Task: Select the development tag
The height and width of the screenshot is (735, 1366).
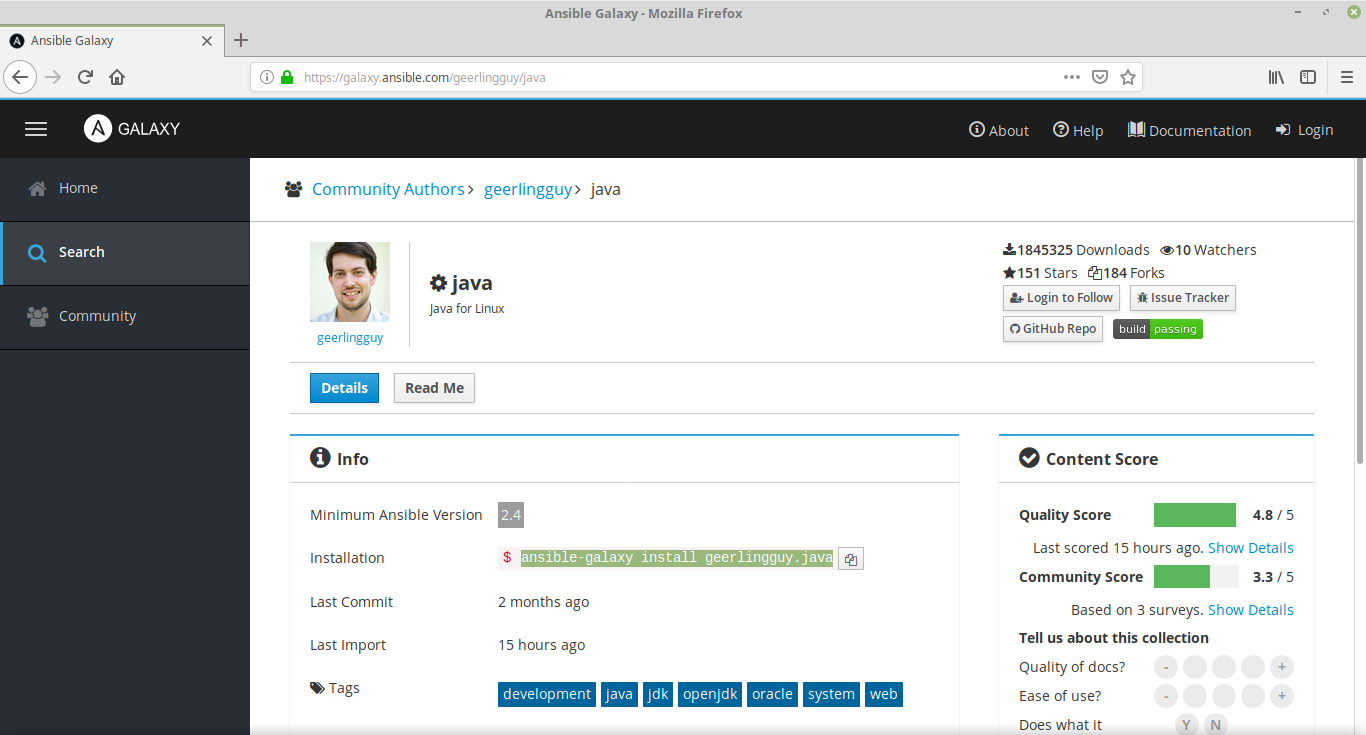Action: click(x=547, y=694)
